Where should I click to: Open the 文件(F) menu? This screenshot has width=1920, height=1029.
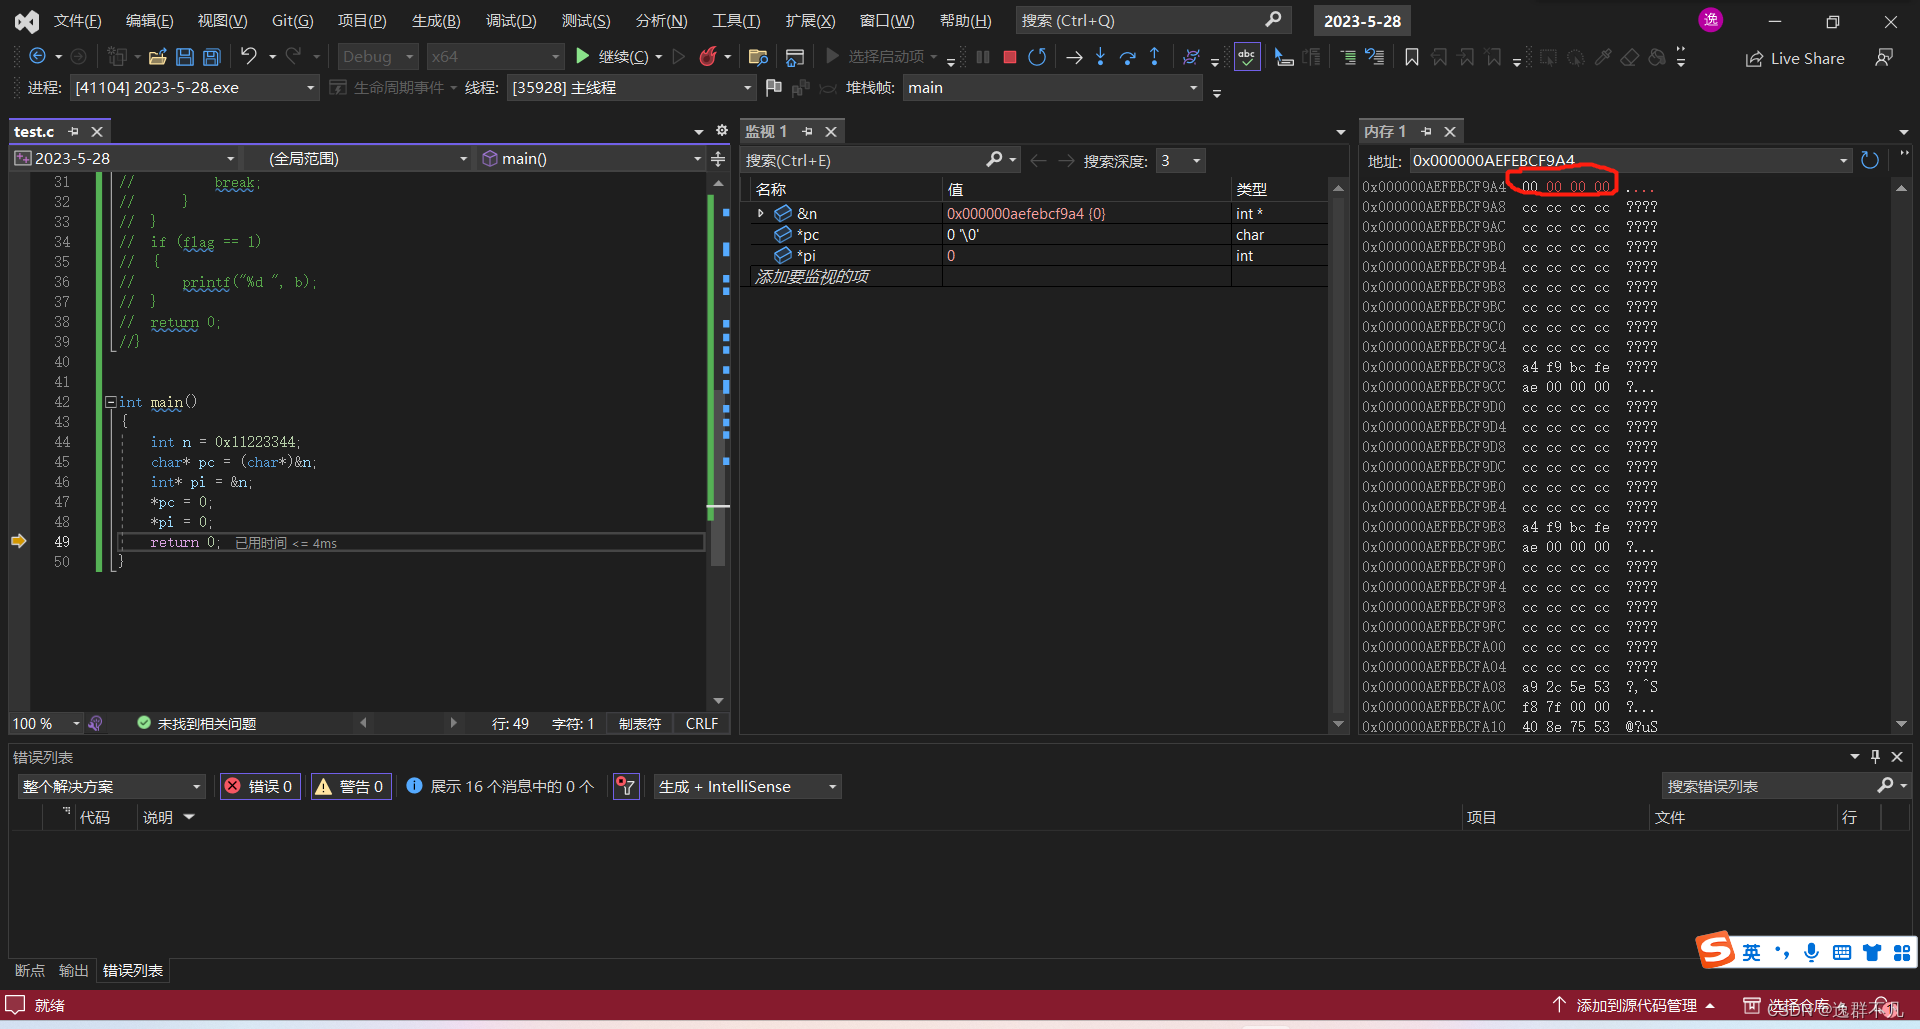point(77,20)
